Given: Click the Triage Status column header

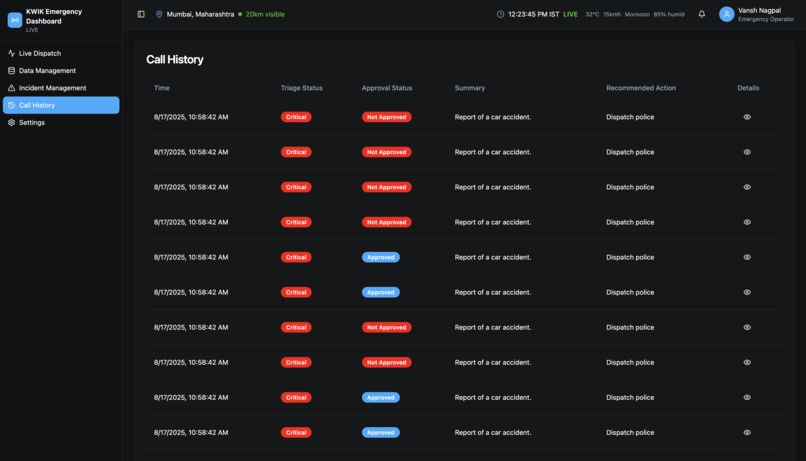Looking at the screenshot, I should [x=302, y=88].
